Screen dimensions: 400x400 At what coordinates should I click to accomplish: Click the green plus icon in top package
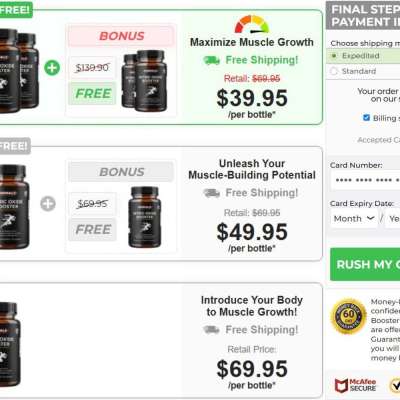click(x=52, y=68)
